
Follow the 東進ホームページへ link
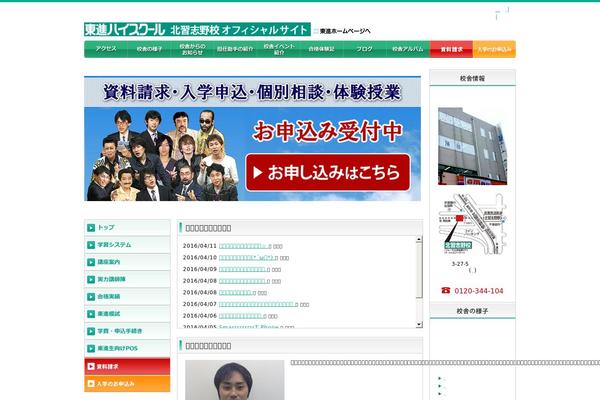pos(345,31)
